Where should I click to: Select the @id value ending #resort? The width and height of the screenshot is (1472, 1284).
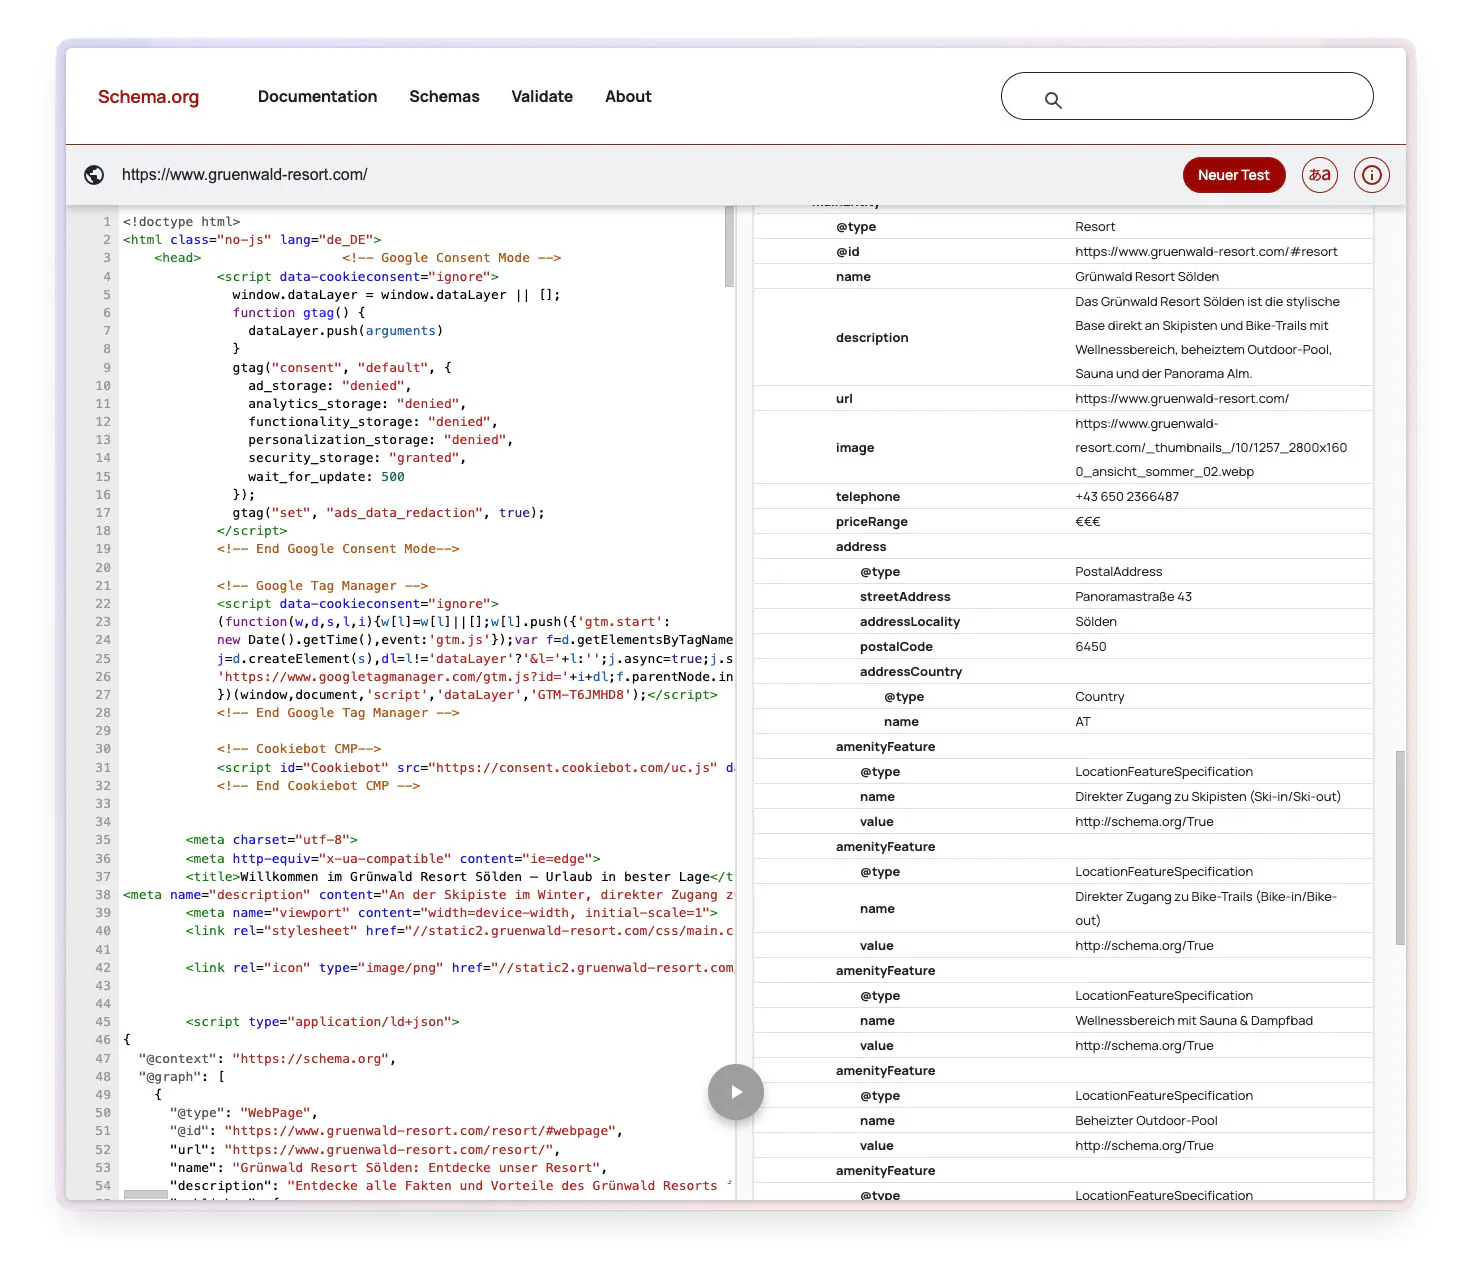pos(1206,252)
